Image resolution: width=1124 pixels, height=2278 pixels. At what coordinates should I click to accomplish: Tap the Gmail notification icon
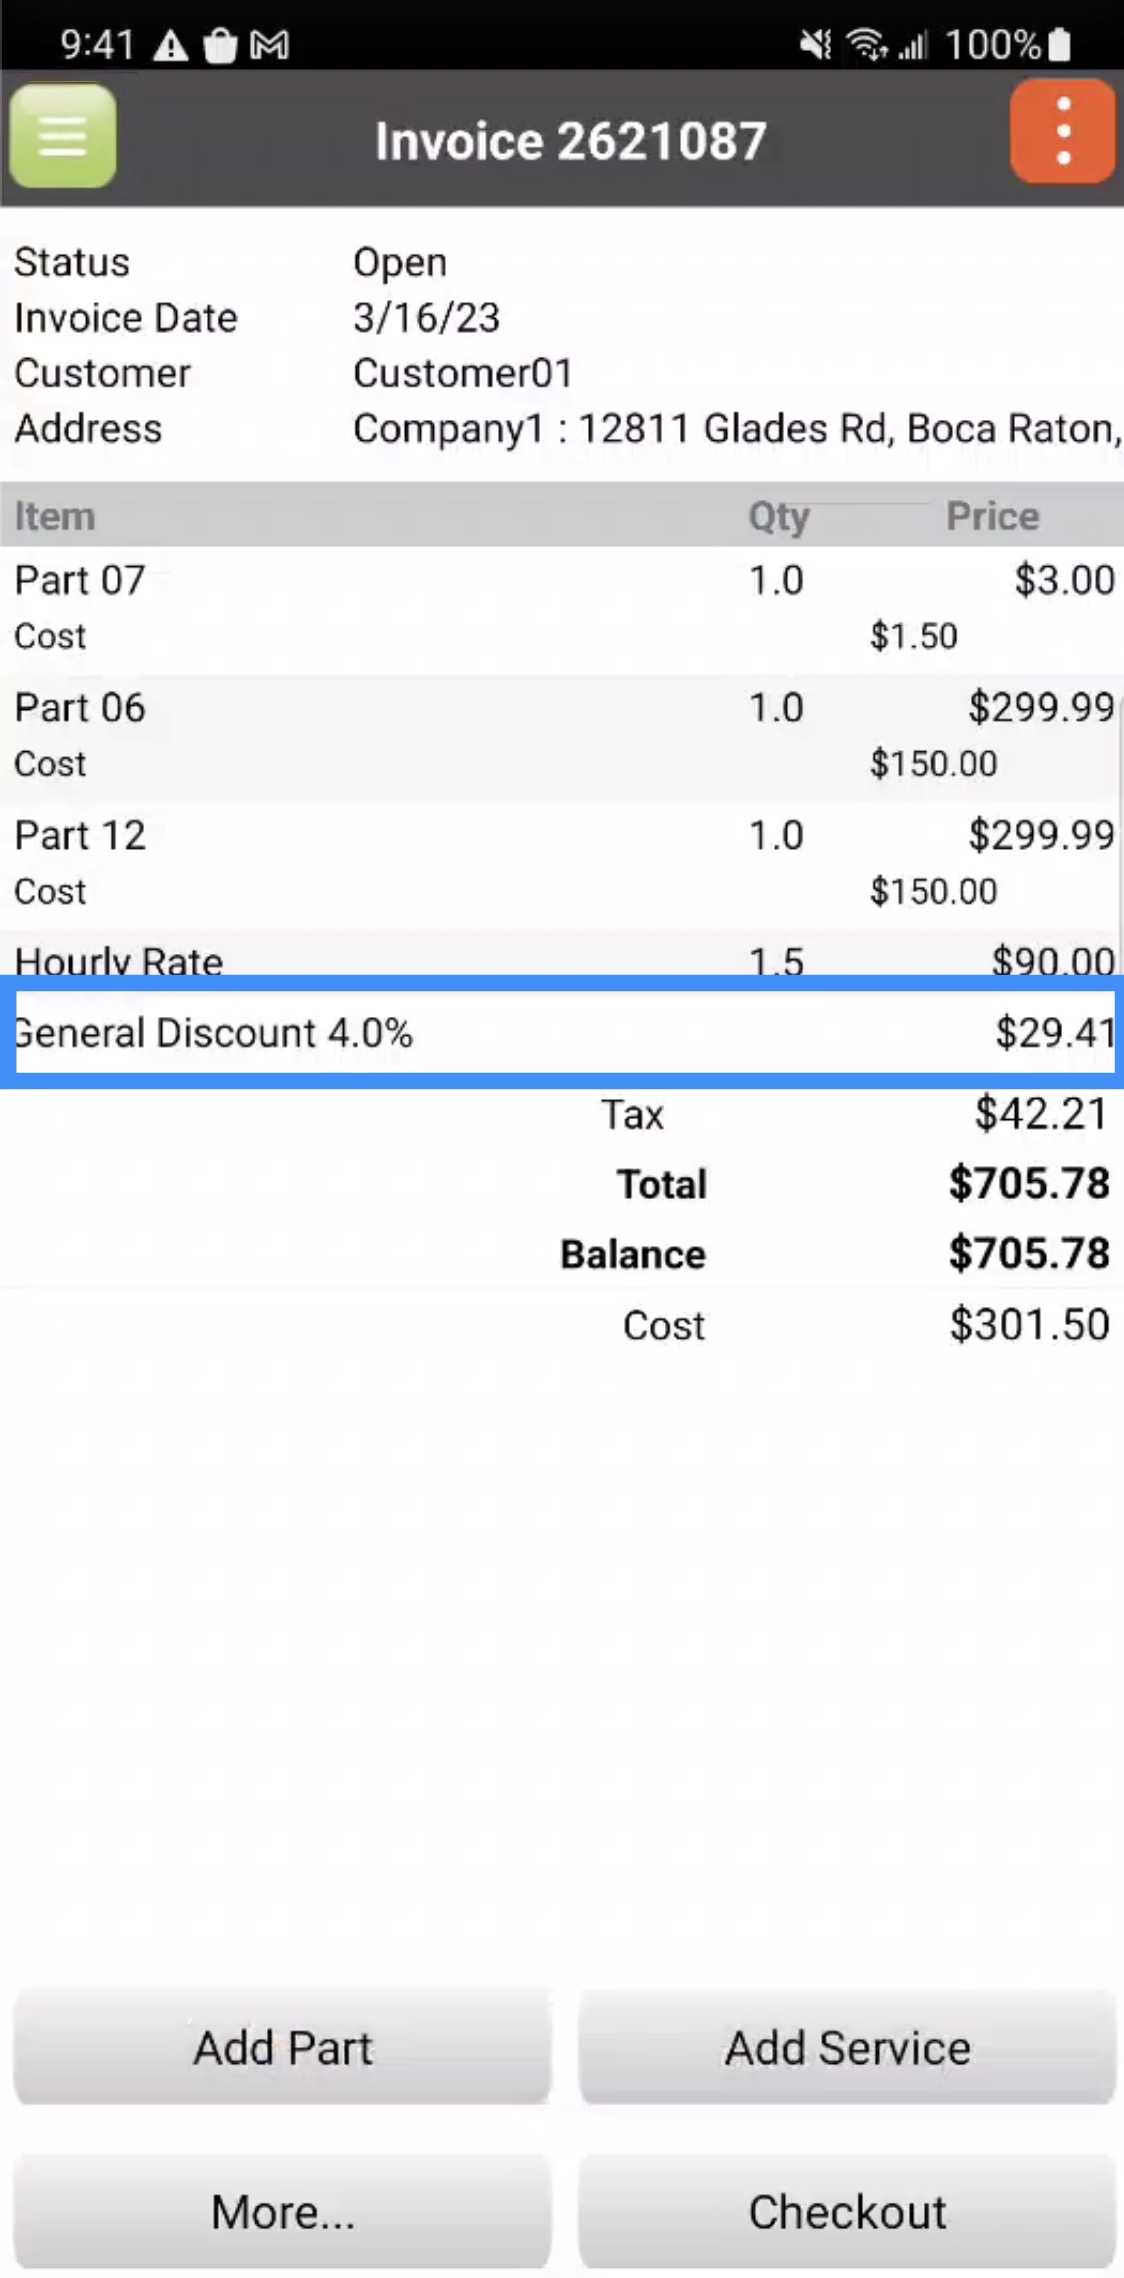point(270,46)
